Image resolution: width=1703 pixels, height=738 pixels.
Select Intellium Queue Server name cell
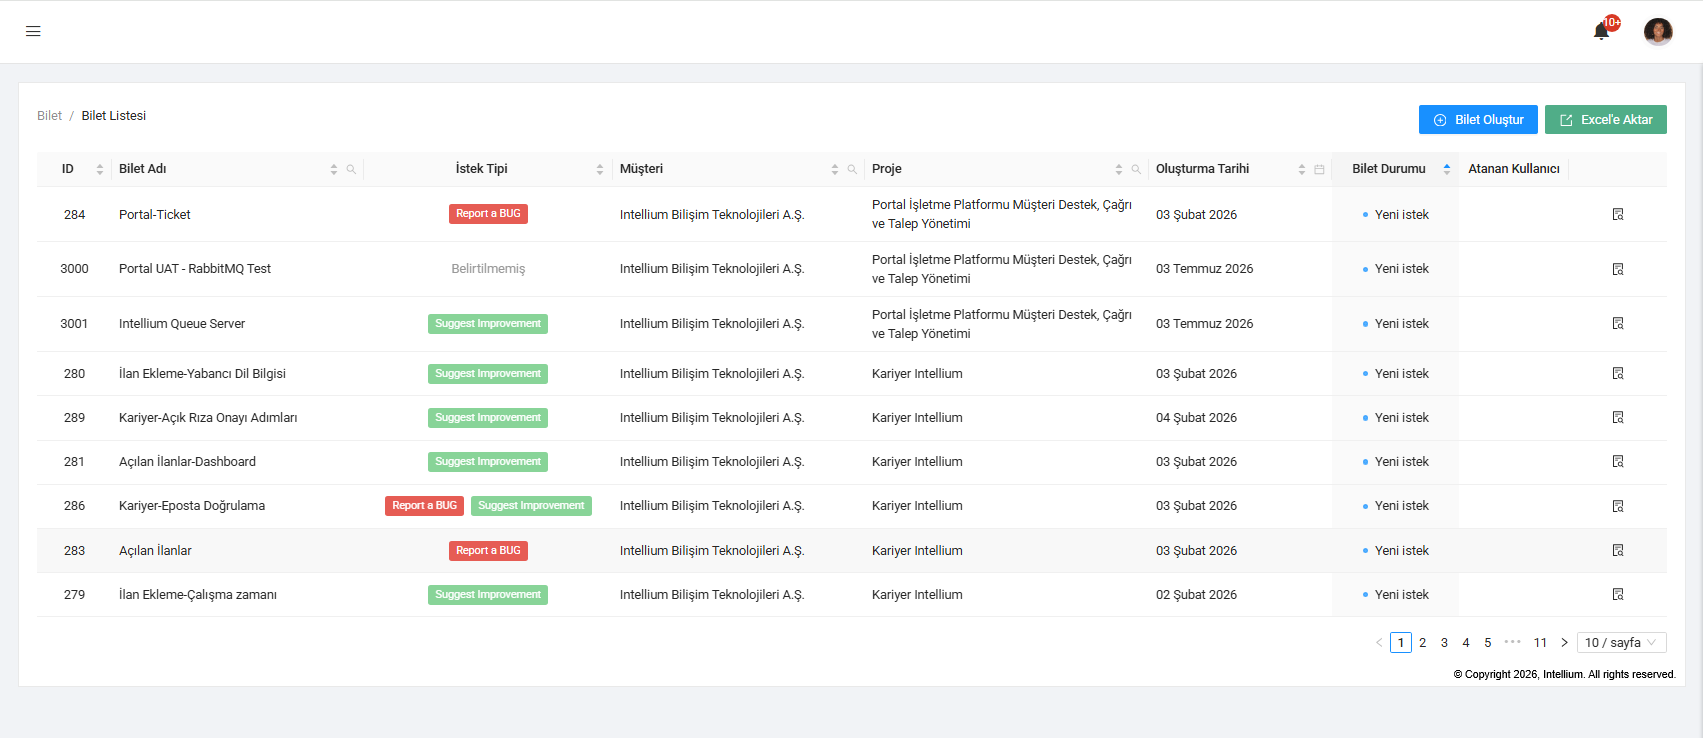click(182, 324)
